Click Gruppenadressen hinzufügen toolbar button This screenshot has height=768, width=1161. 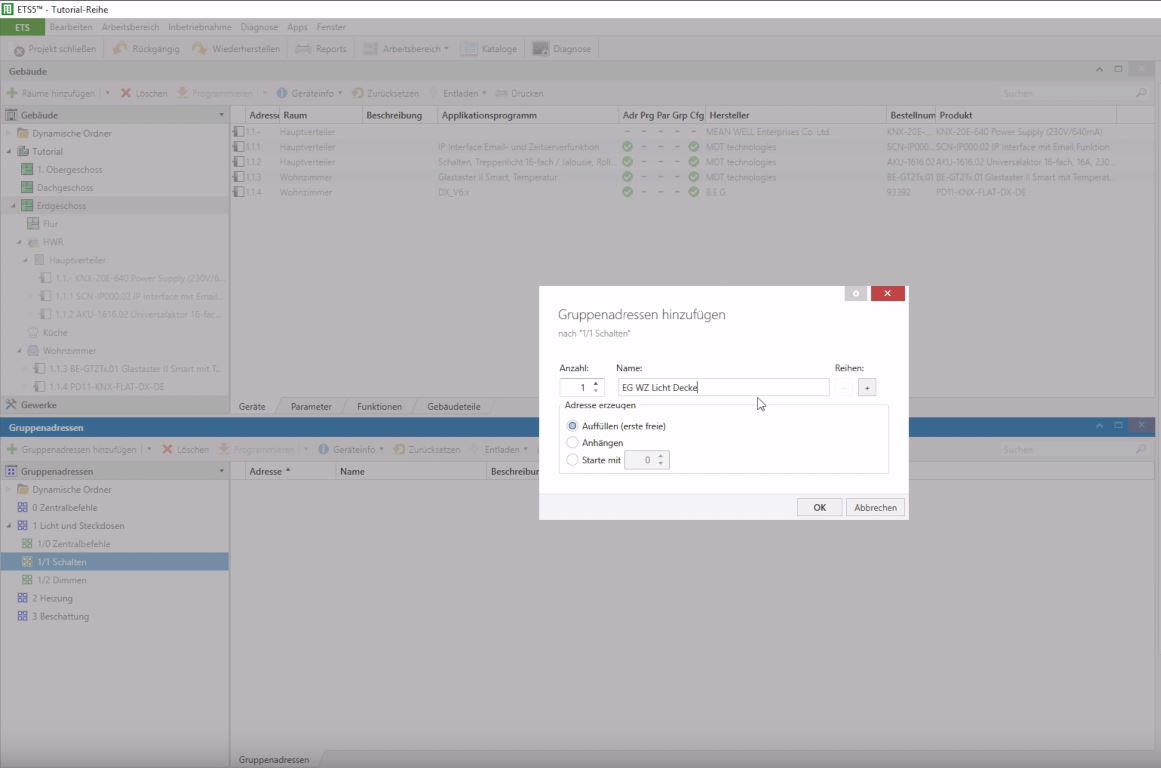[x=72, y=450]
